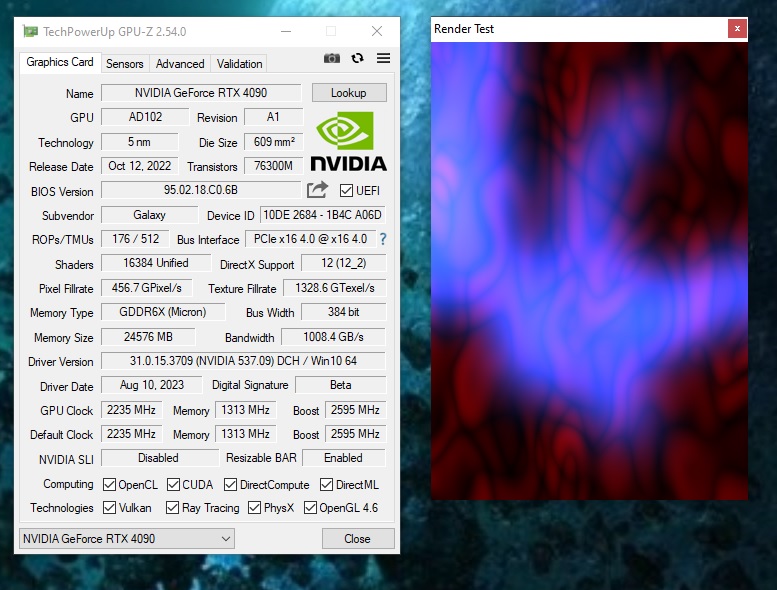The height and width of the screenshot is (590, 777).
Task: Click the BIOS export share icon
Action: 317,190
